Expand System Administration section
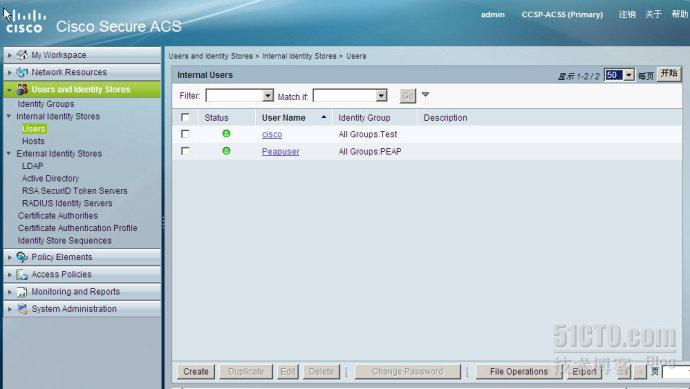The height and width of the screenshot is (389, 690). click(x=10, y=309)
